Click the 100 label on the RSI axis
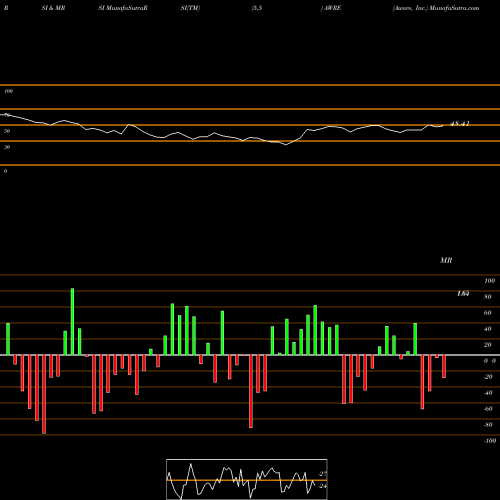The width and height of the screenshot is (500, 500). pyautogui.click(x=9, y=91)
